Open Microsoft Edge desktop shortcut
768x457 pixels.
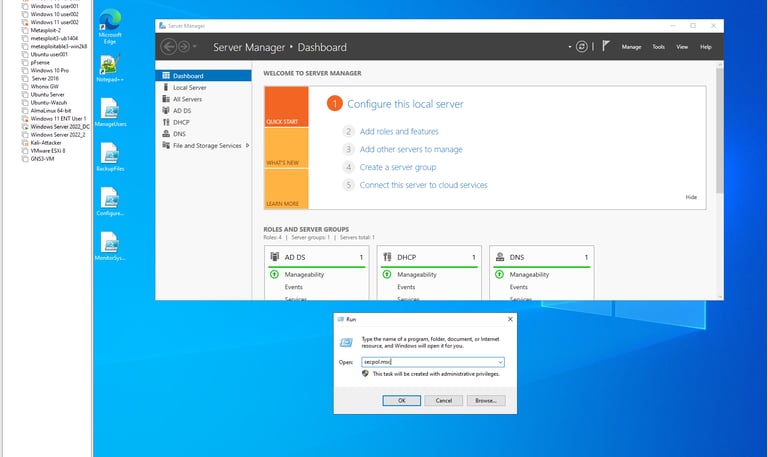110,26
